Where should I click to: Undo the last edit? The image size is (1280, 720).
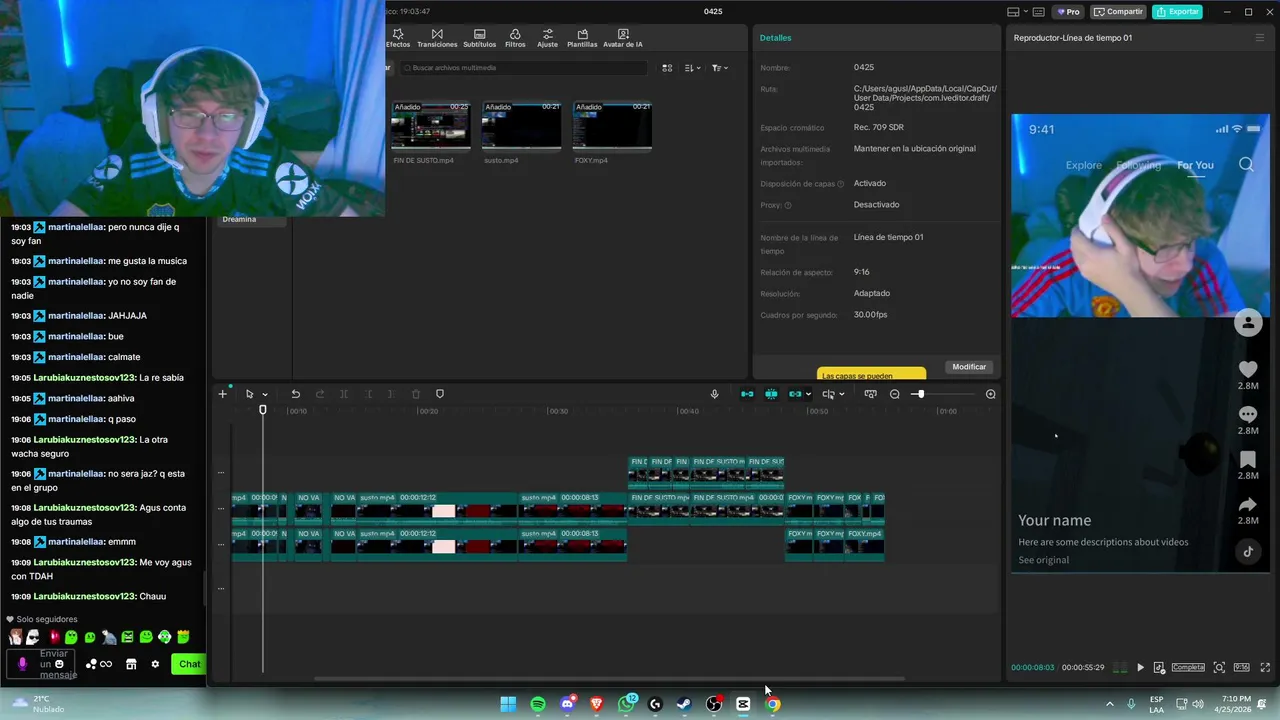(295, 394)
